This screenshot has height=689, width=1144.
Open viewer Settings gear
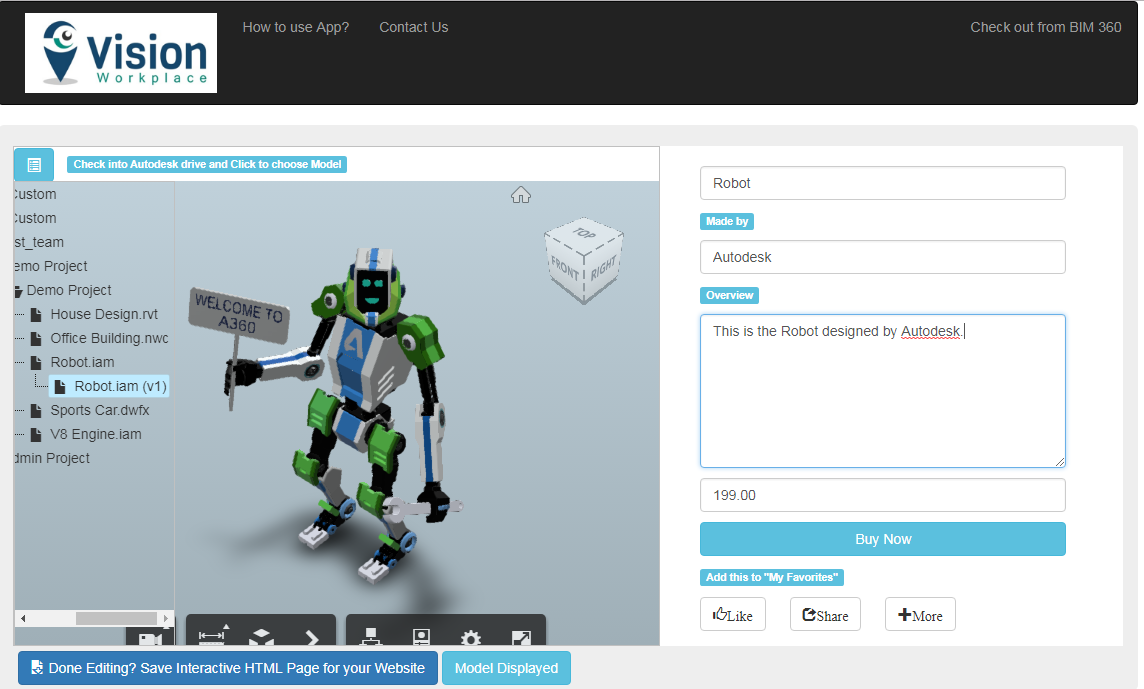click(x=471, y=638)
